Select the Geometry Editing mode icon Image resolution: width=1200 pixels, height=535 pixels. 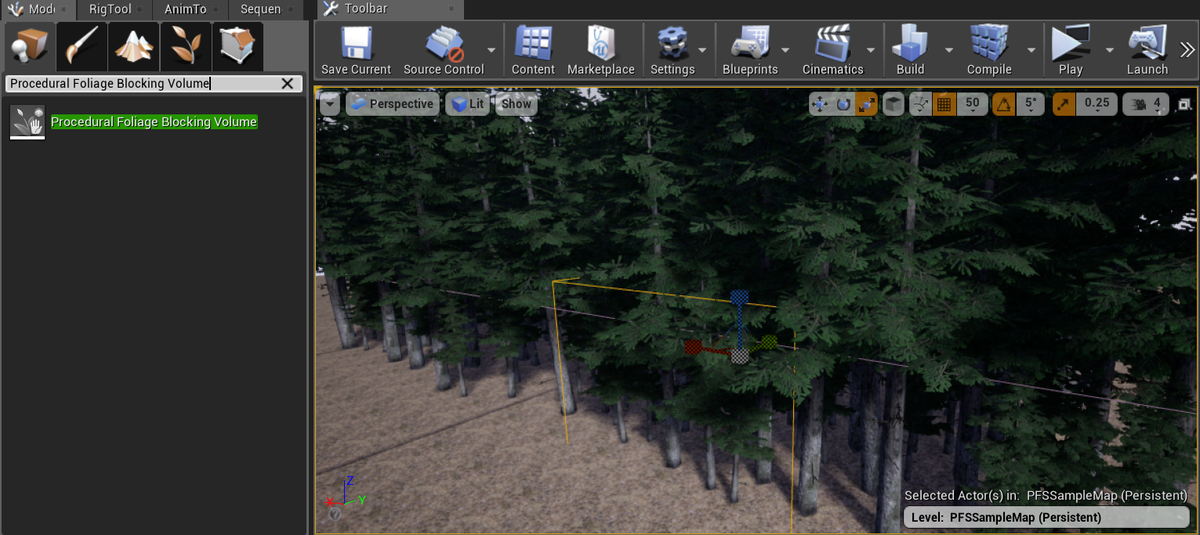(238, 46)
